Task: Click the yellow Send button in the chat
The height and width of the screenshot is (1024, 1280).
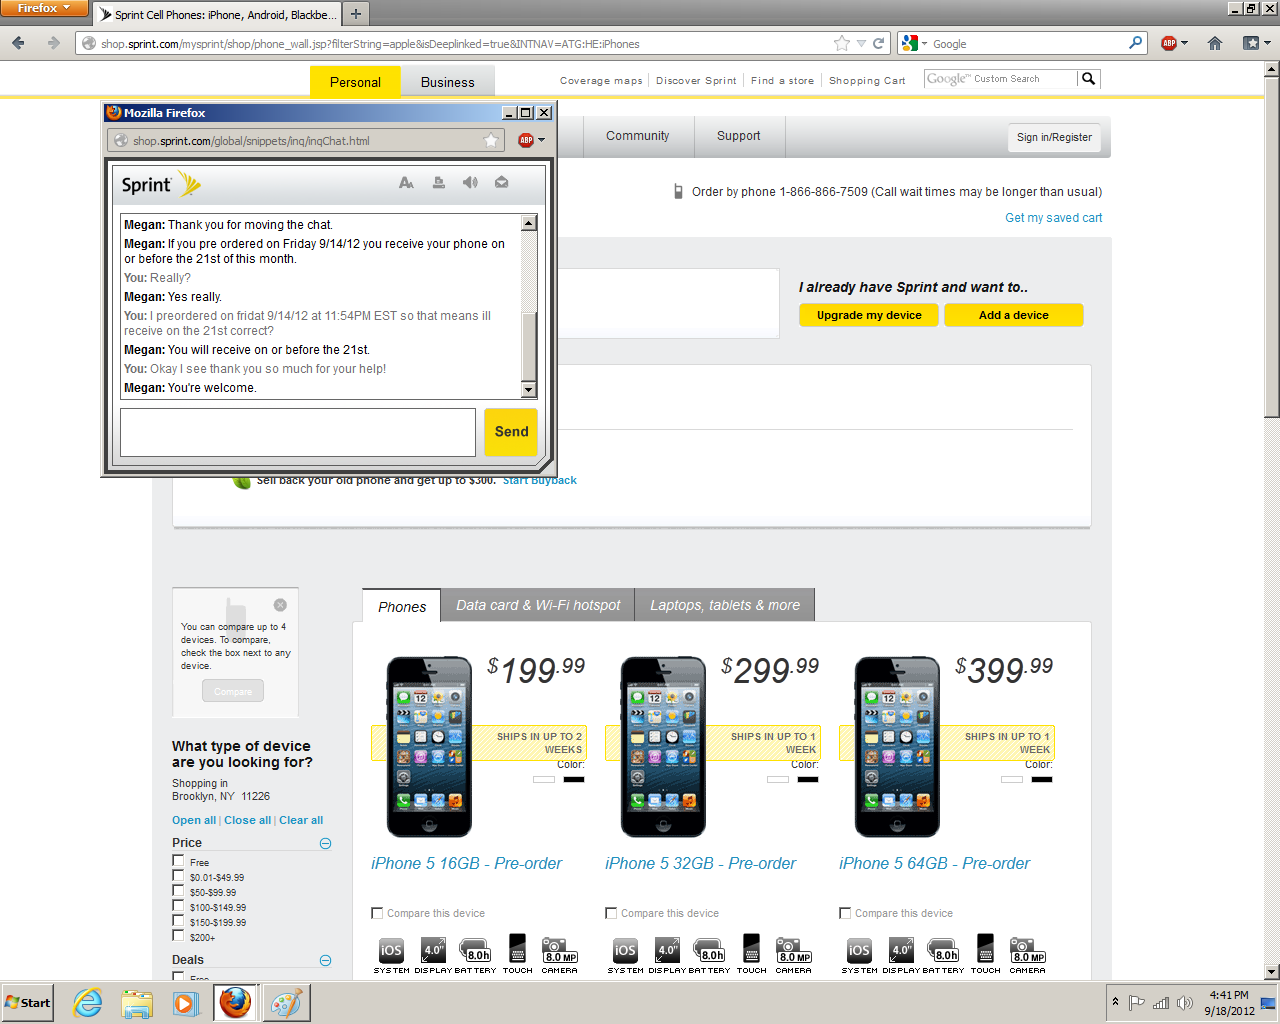Action: click(511, 432)
